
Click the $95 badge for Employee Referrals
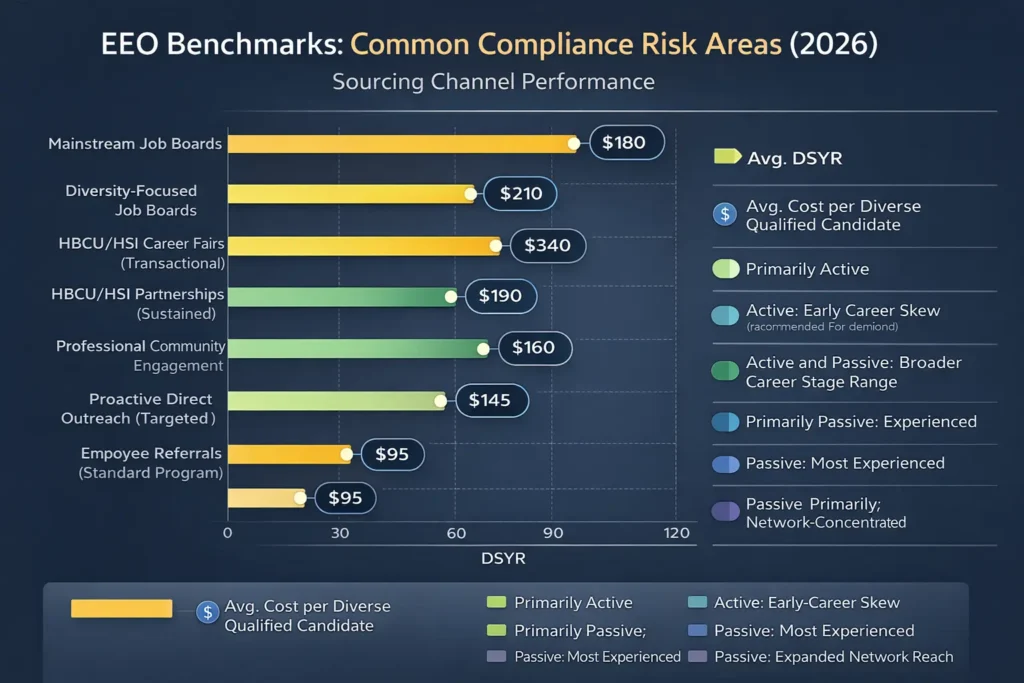(392, 453)
